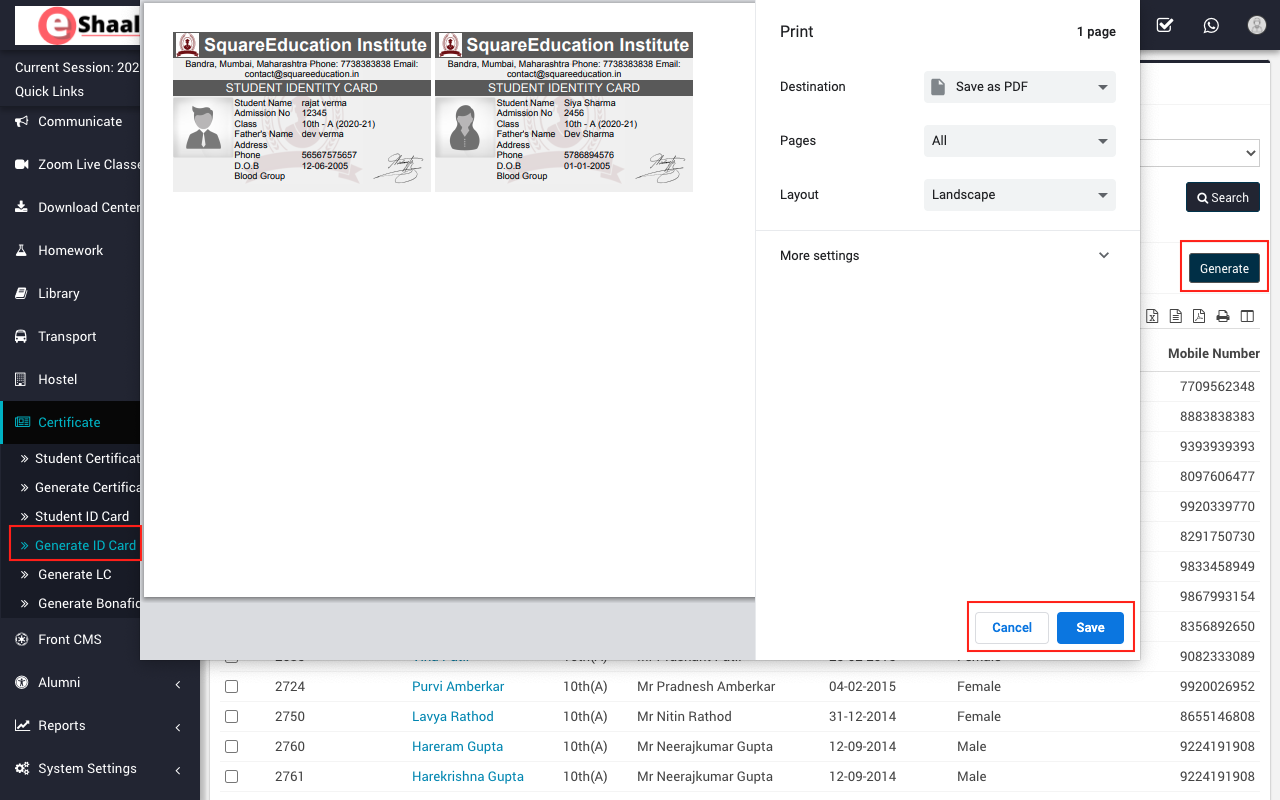The width and height of the screenshot is (1280, 800).
Task: Open Generate LC in sidebar
Action: (74, 575)
